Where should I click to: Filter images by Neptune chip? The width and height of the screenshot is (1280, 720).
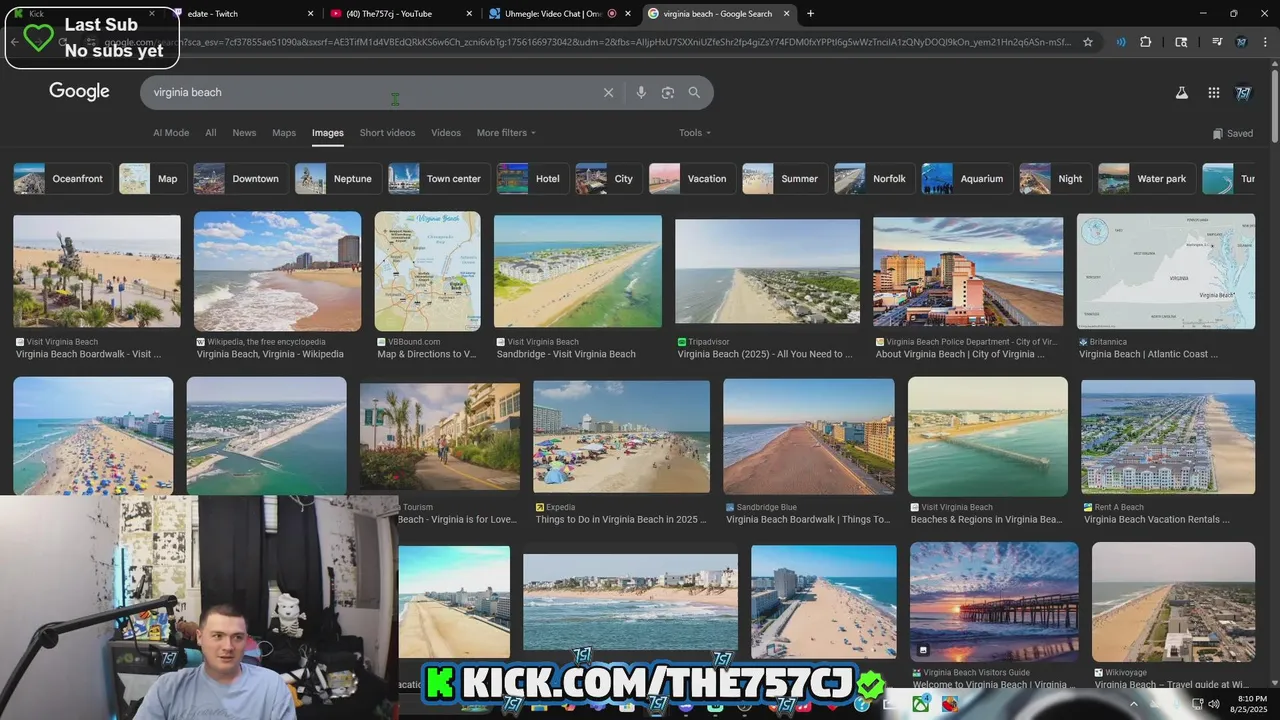pyautogui.click(x=337, y=179)
